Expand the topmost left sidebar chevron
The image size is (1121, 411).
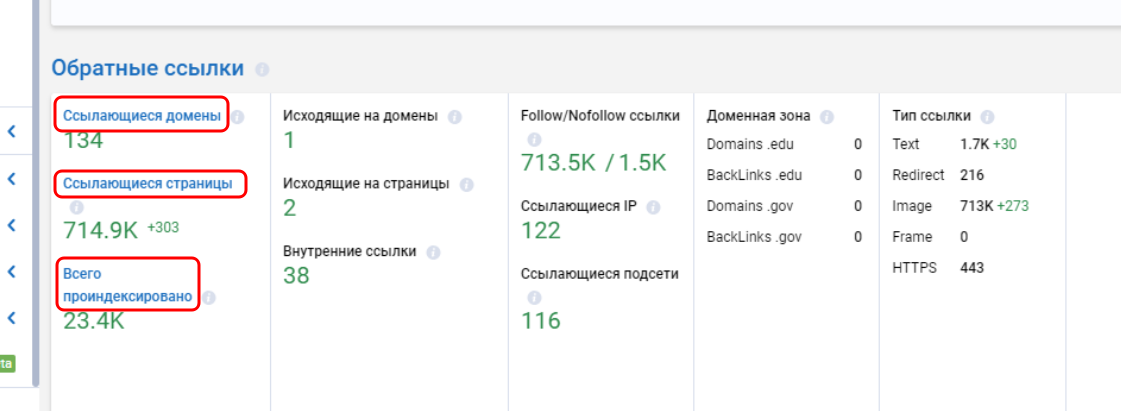[12, 132]
